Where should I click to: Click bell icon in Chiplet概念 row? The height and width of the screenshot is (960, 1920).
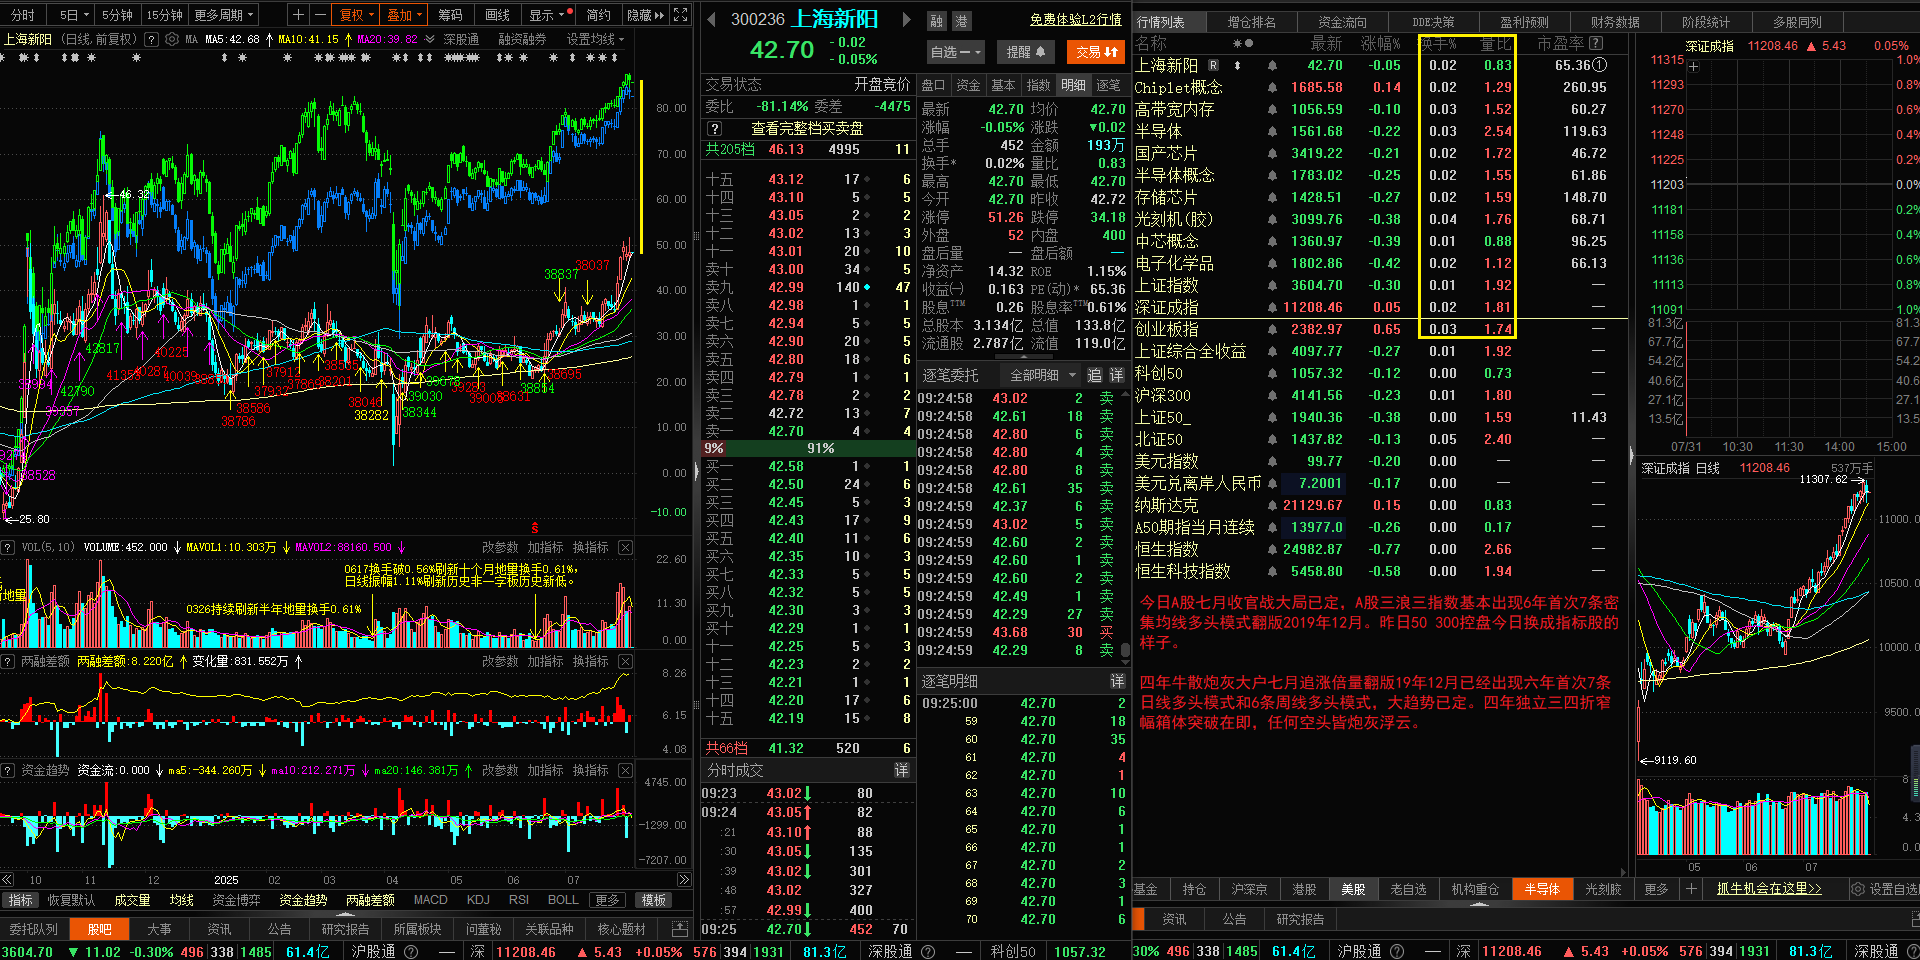[x=1272, y=87]
